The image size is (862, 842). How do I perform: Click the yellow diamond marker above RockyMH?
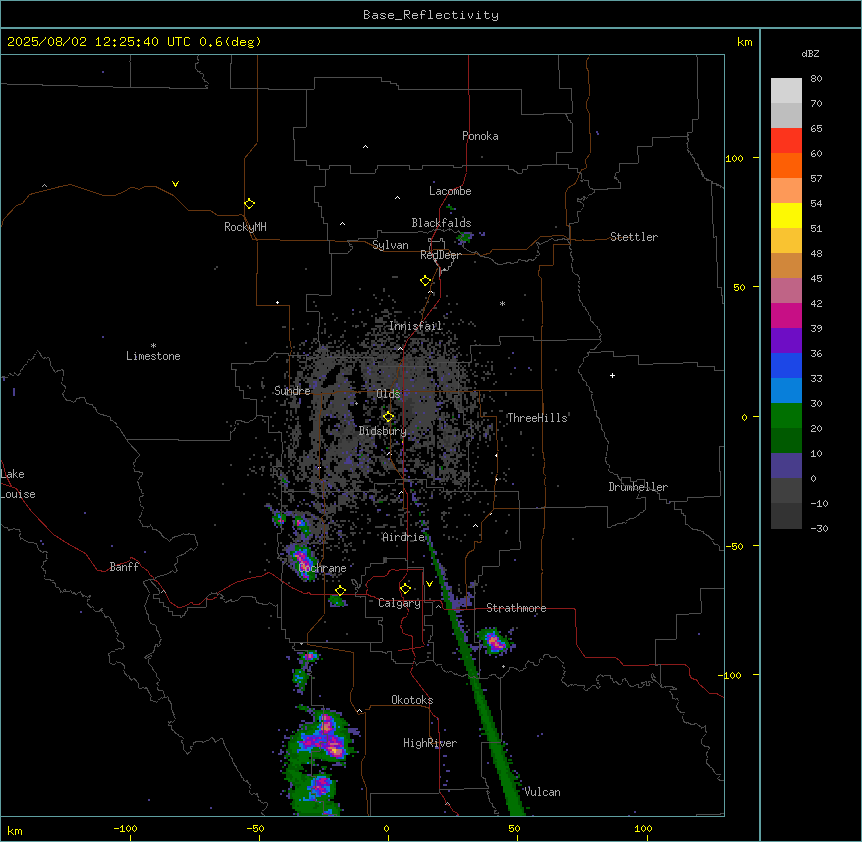pyautogui.click(x=249, y=203)
